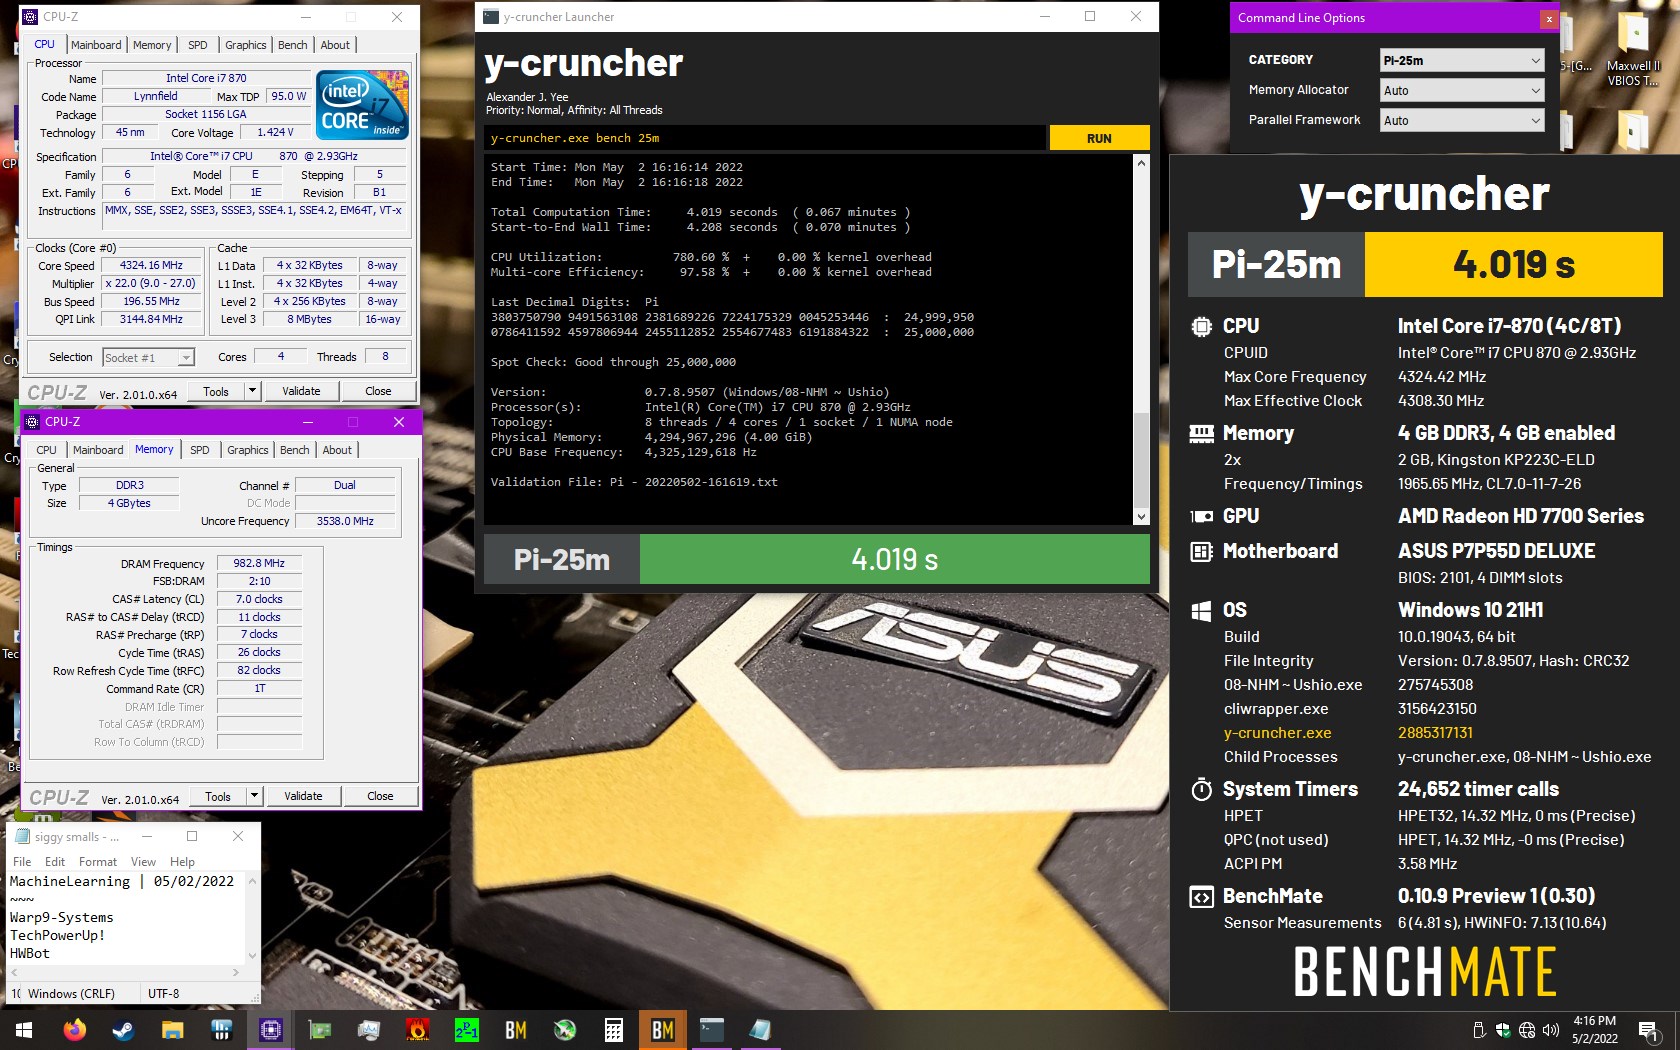Expand Tools arrow in the Memory-tab CPU-Z window
Screen dimensions: 1680x1050
coord(254,796)
